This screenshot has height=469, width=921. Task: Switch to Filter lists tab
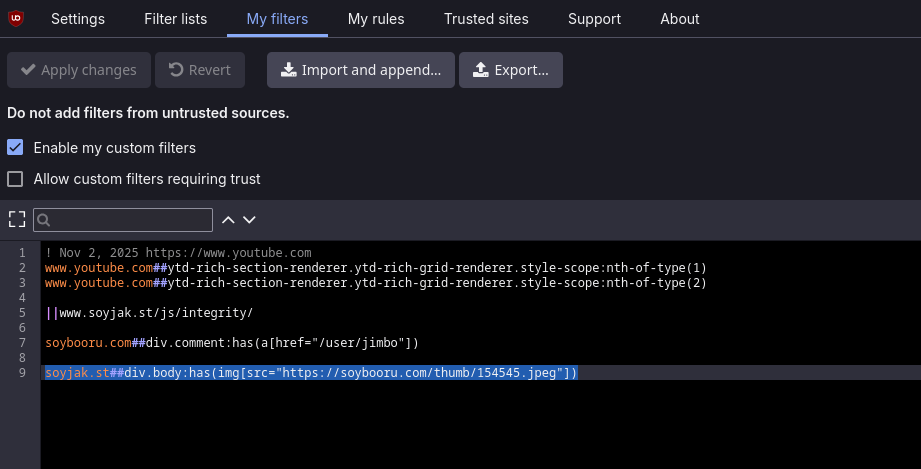pos(175,19)
